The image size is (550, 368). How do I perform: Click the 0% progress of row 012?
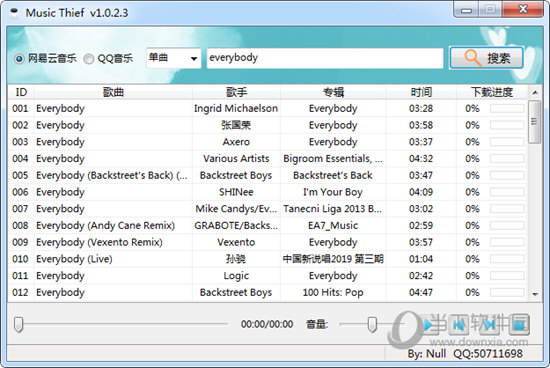tap(472, 293)
